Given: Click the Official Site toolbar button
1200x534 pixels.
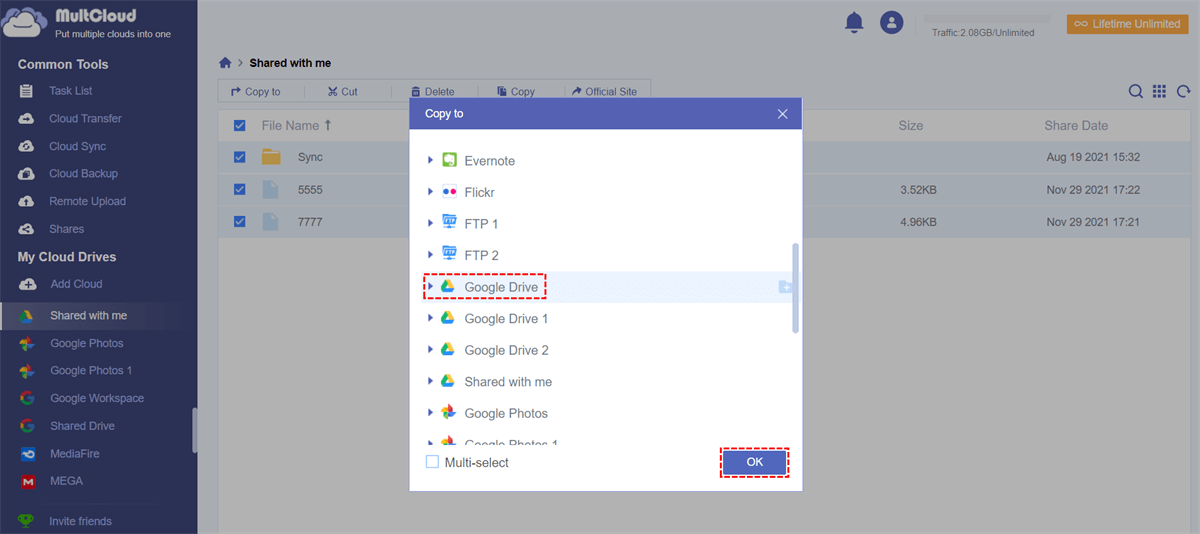Looking at the screenshot, I should [x=604, y=91].
